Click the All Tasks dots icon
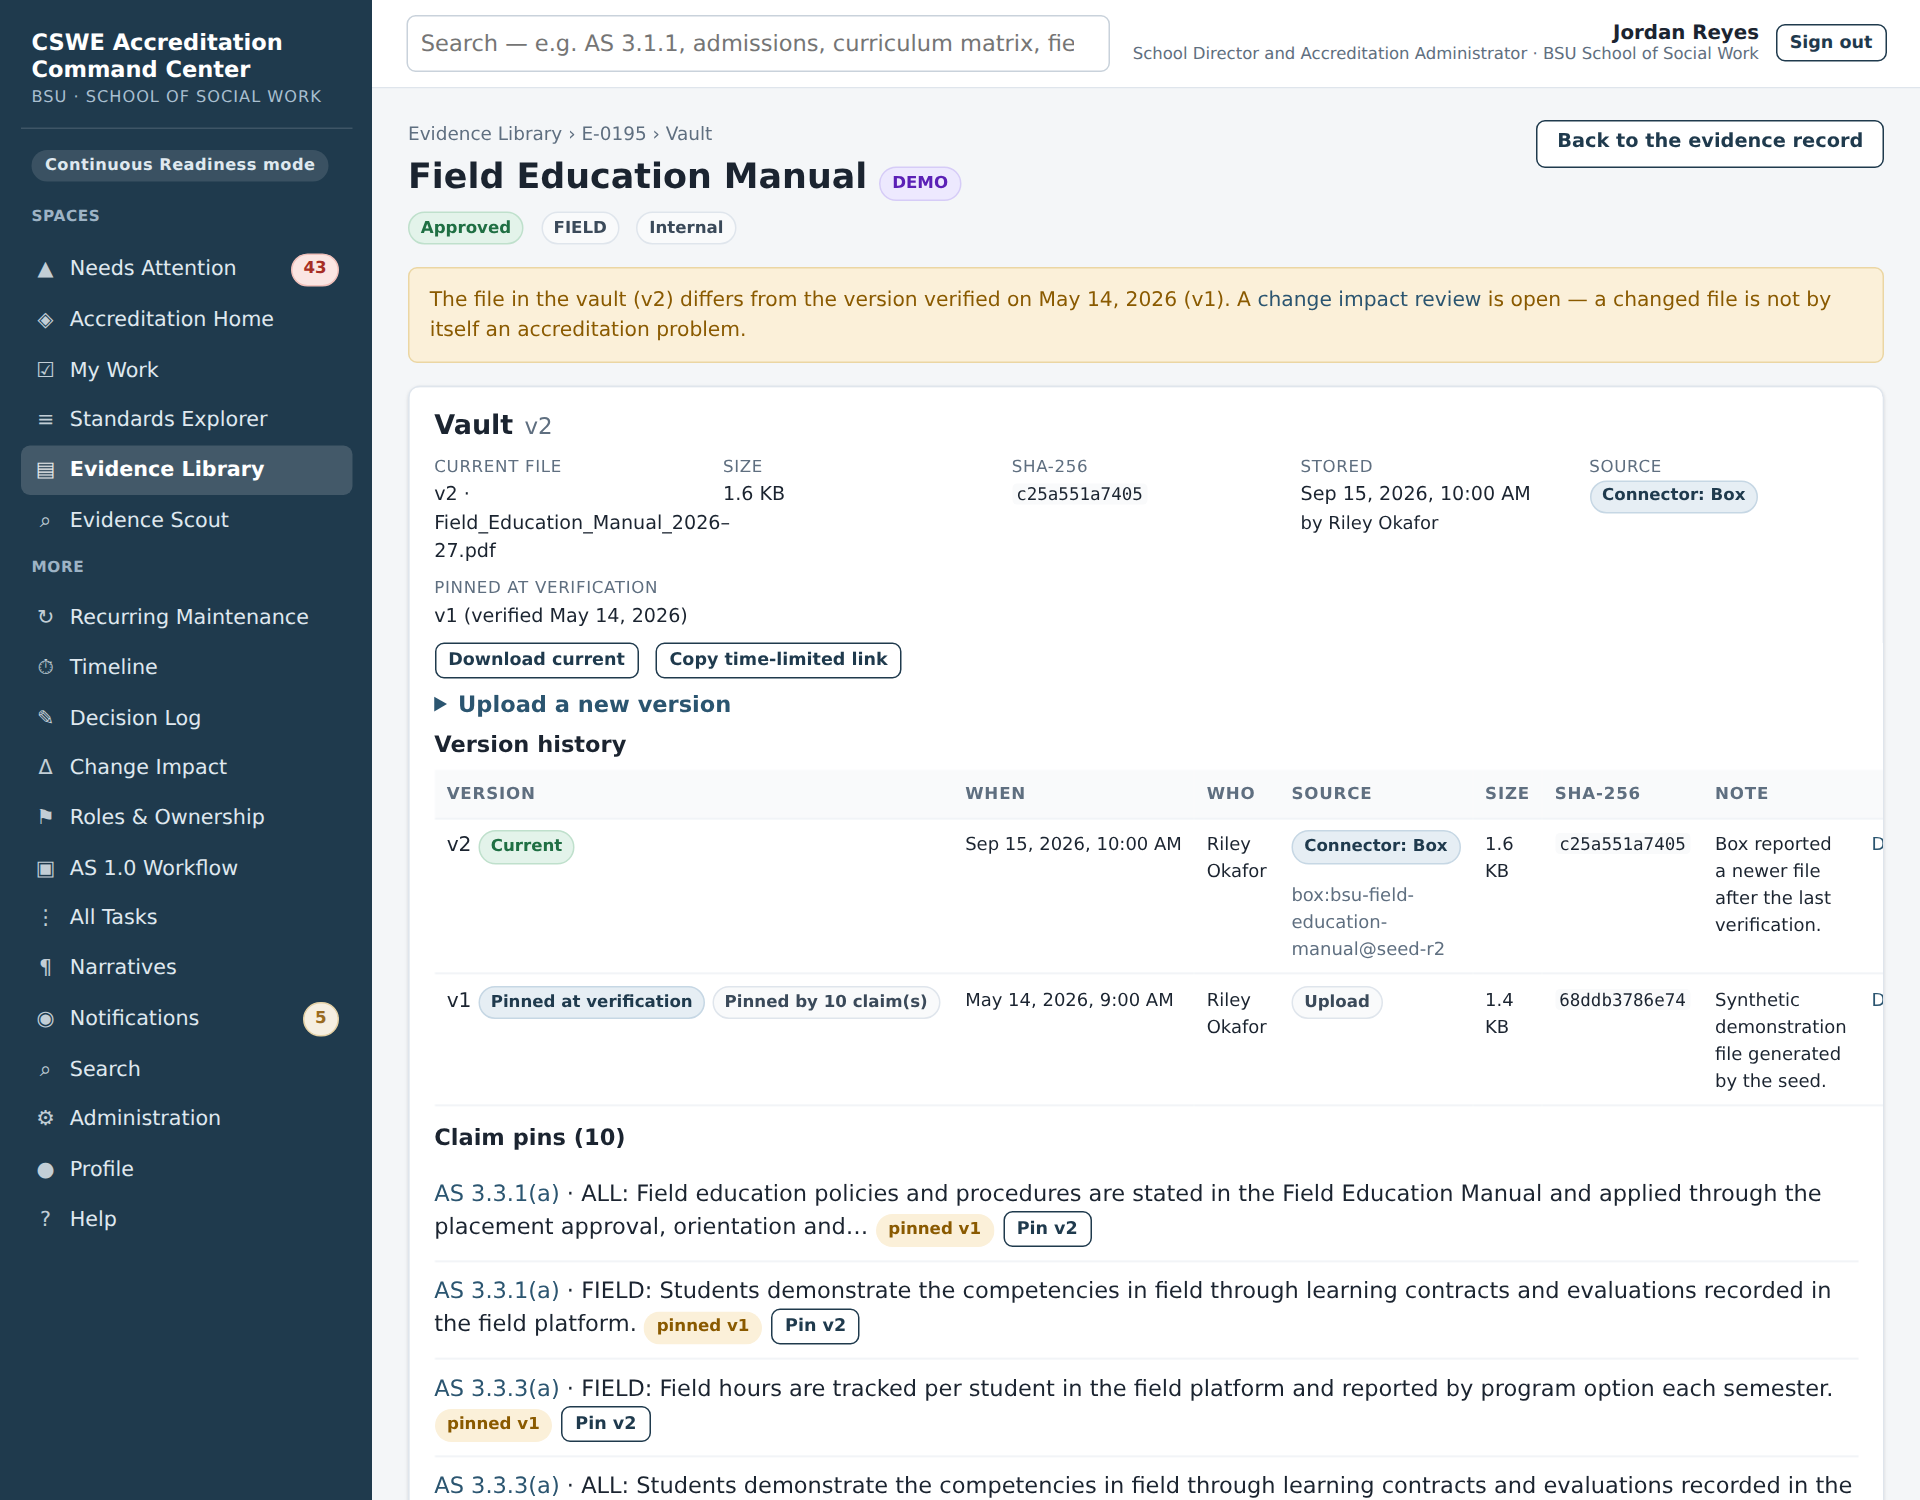 click(45, 917)
